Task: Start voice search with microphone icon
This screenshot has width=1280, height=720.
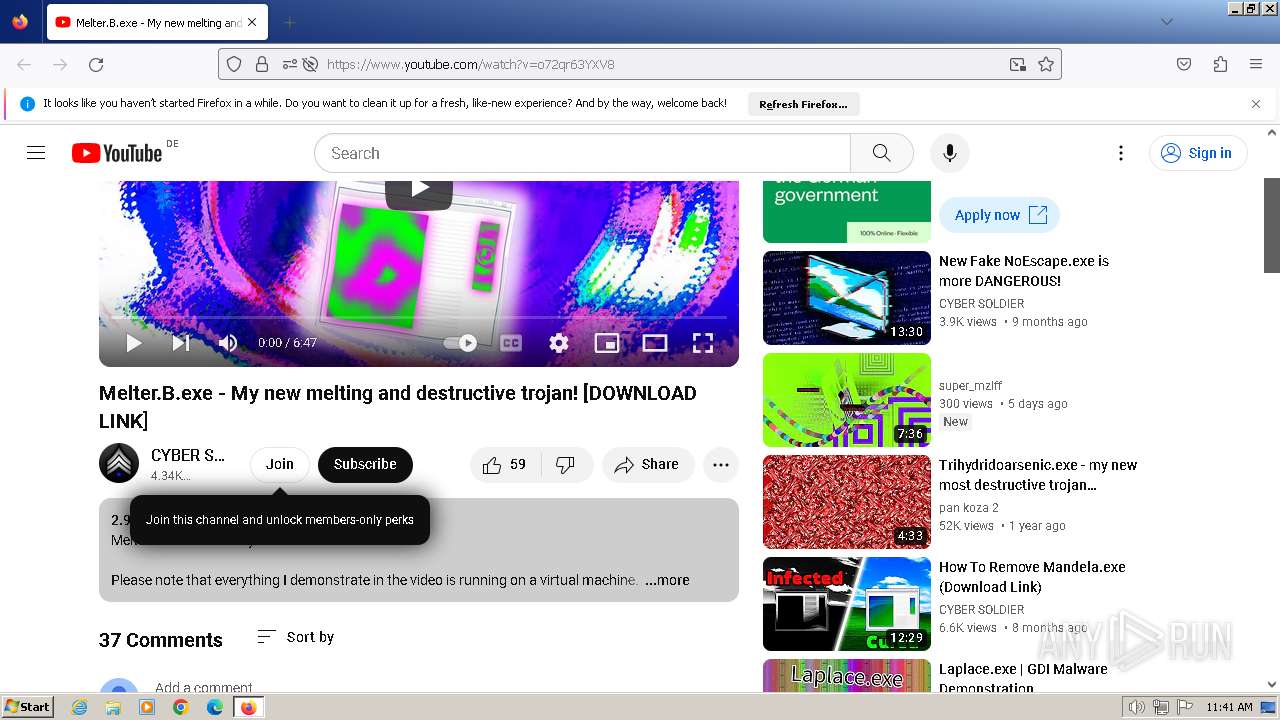Action: pos(949,153)
